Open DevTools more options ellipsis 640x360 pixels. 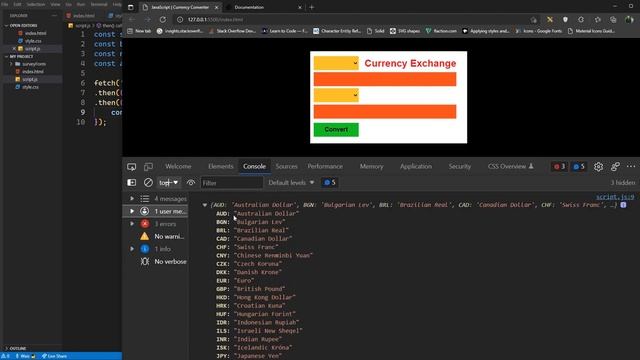(631, 167)
